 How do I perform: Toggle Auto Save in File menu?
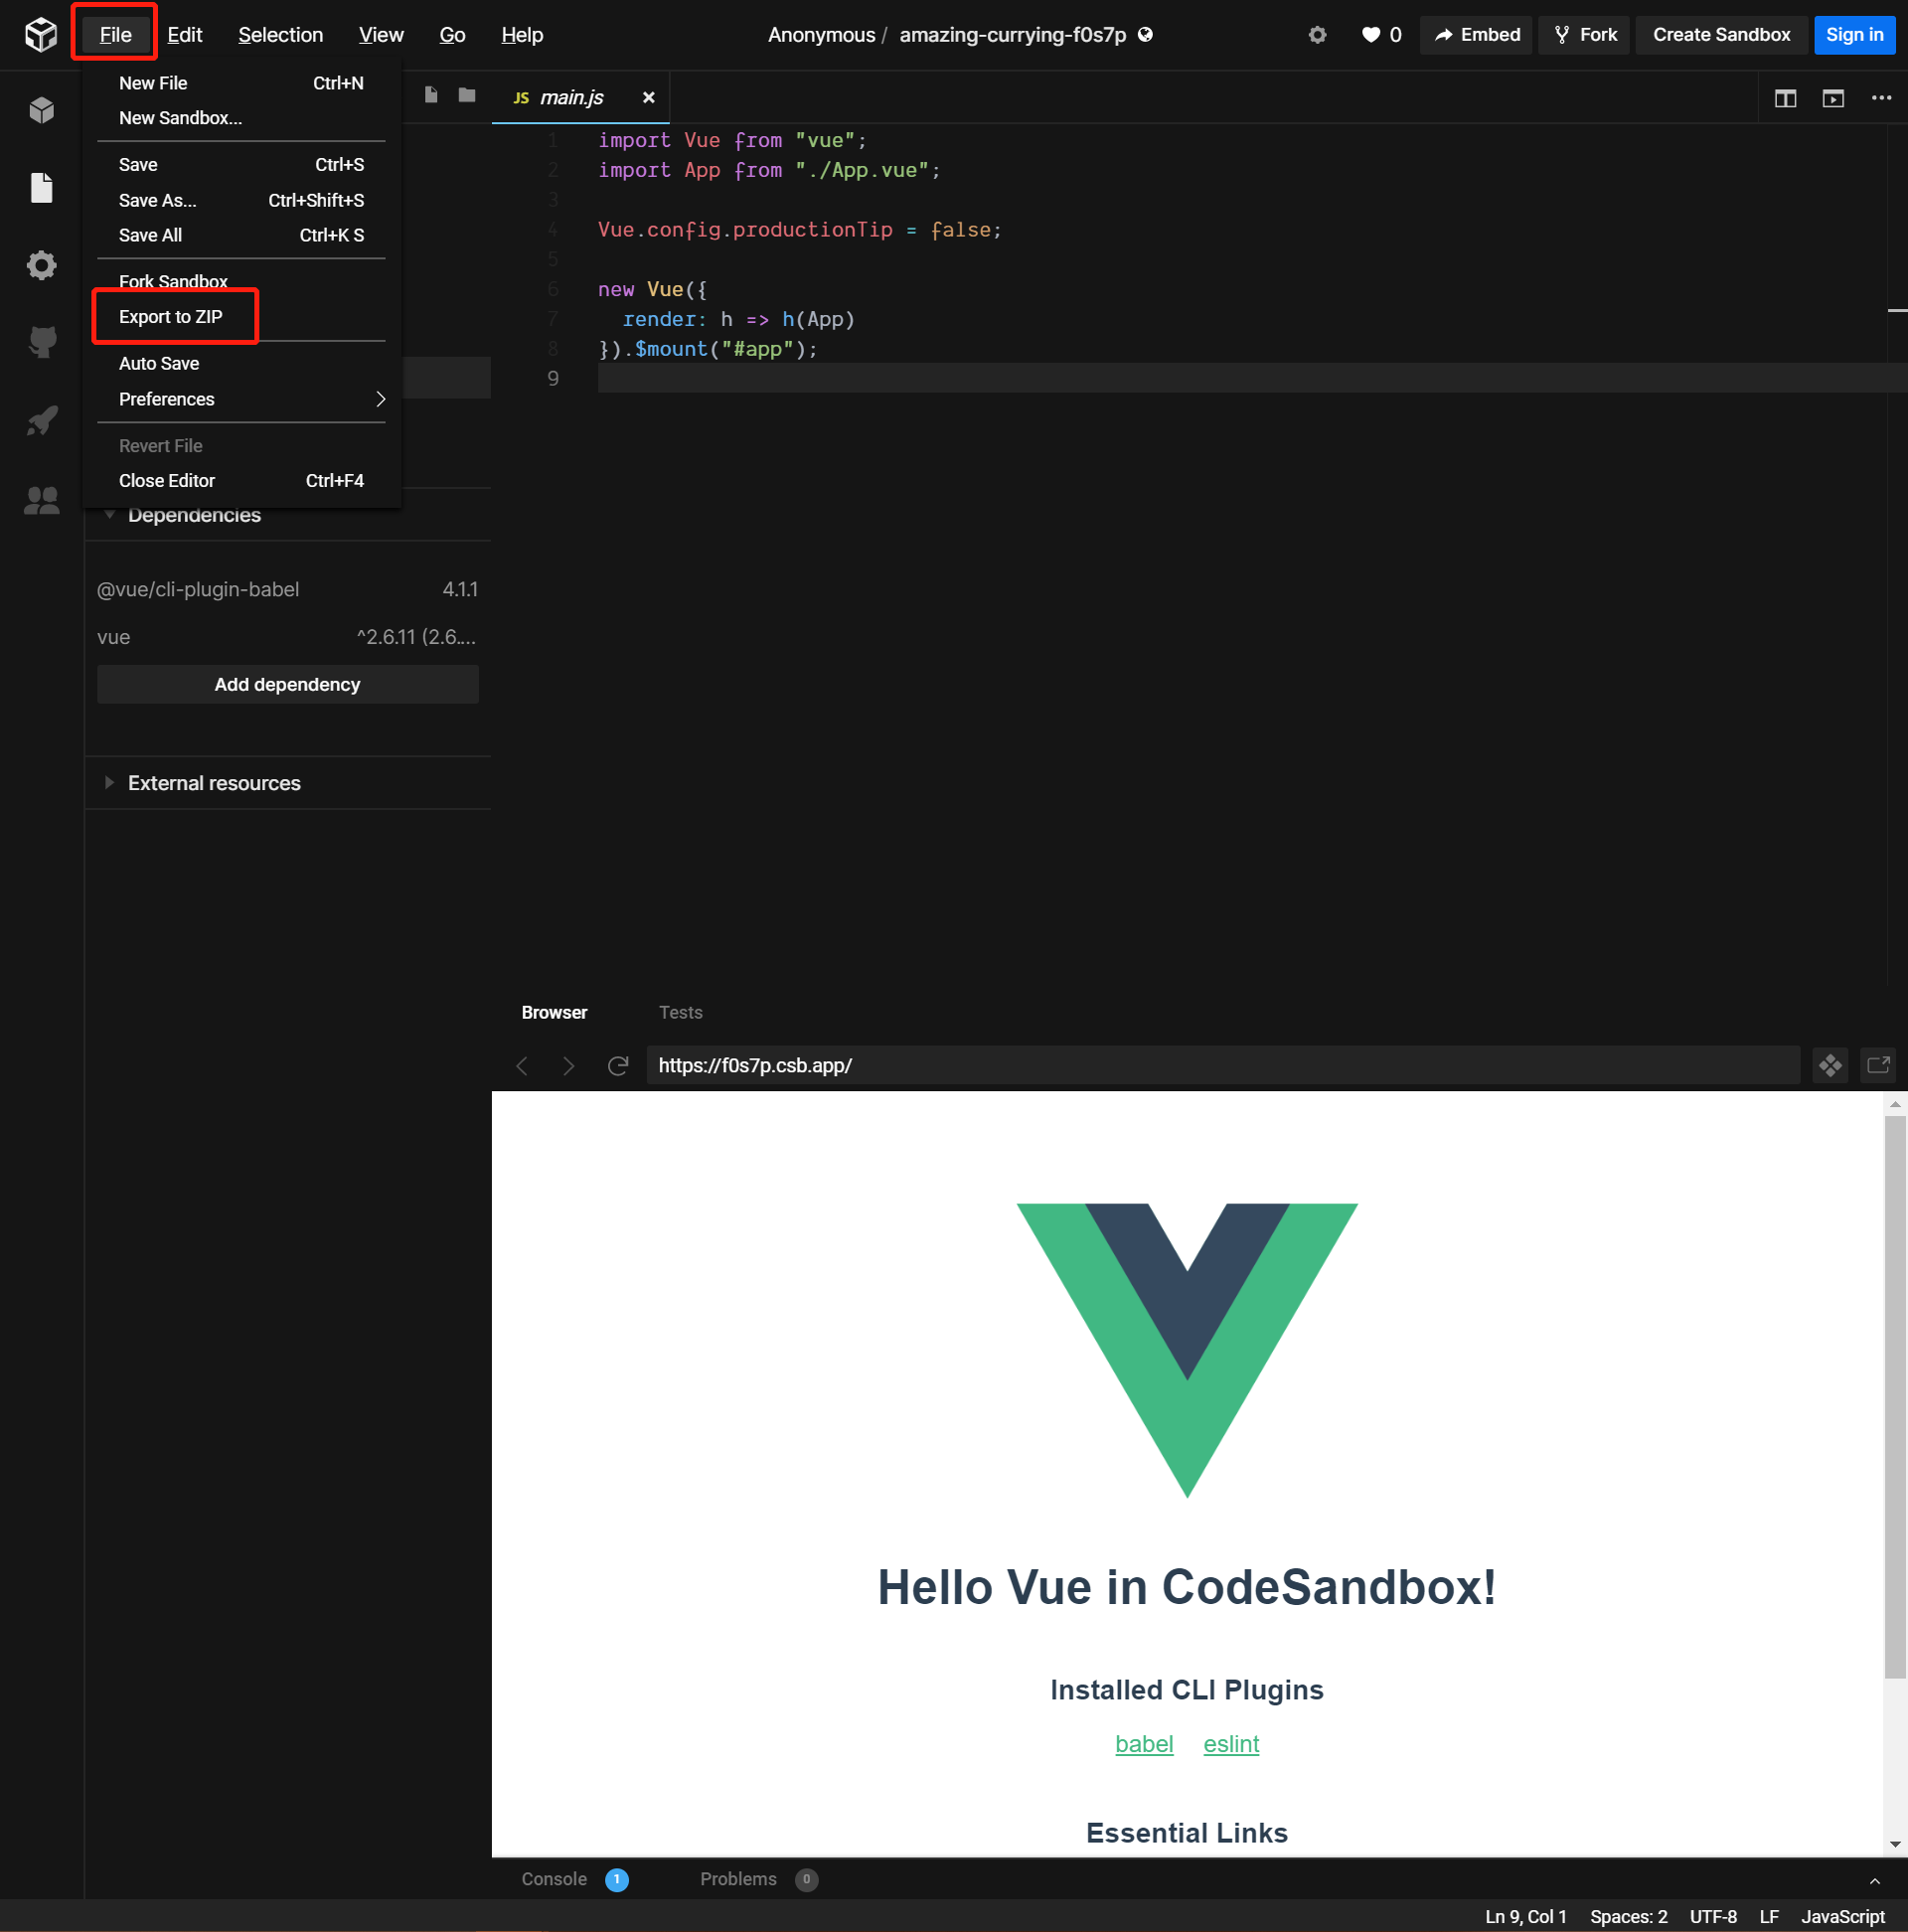point(159,363)
